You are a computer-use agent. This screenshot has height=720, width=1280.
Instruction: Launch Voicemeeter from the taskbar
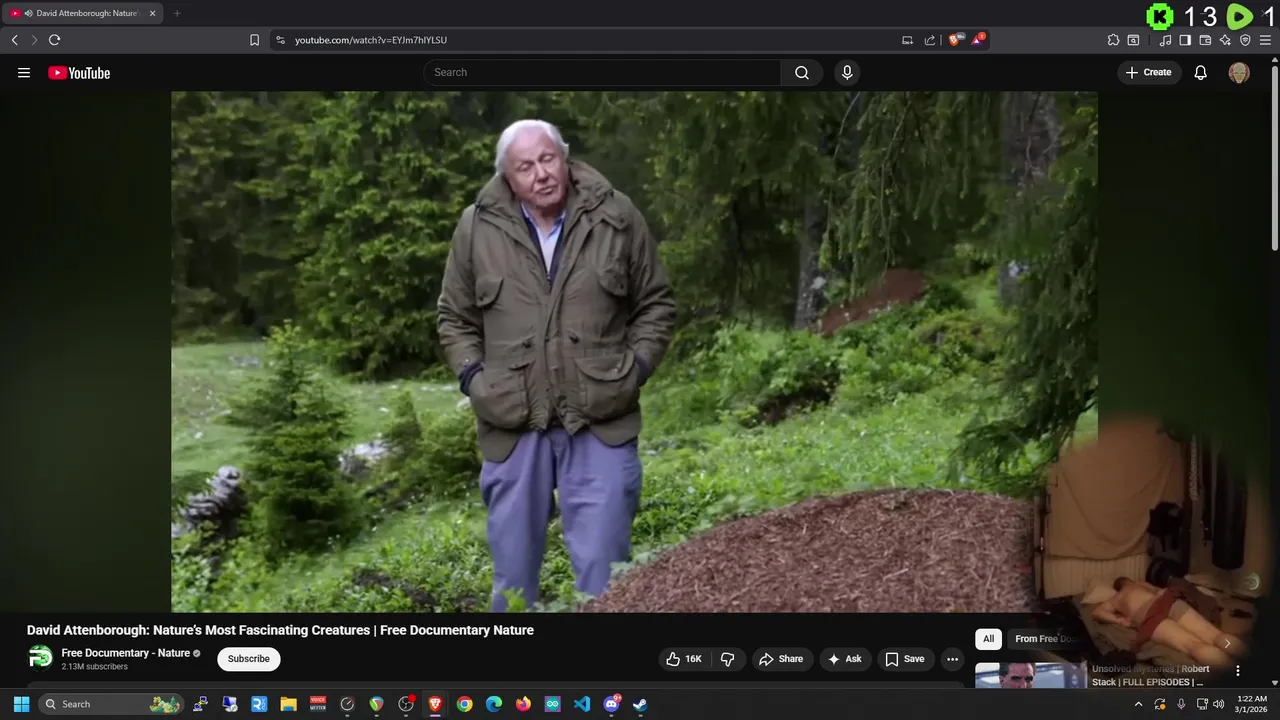tap(318, 704)
